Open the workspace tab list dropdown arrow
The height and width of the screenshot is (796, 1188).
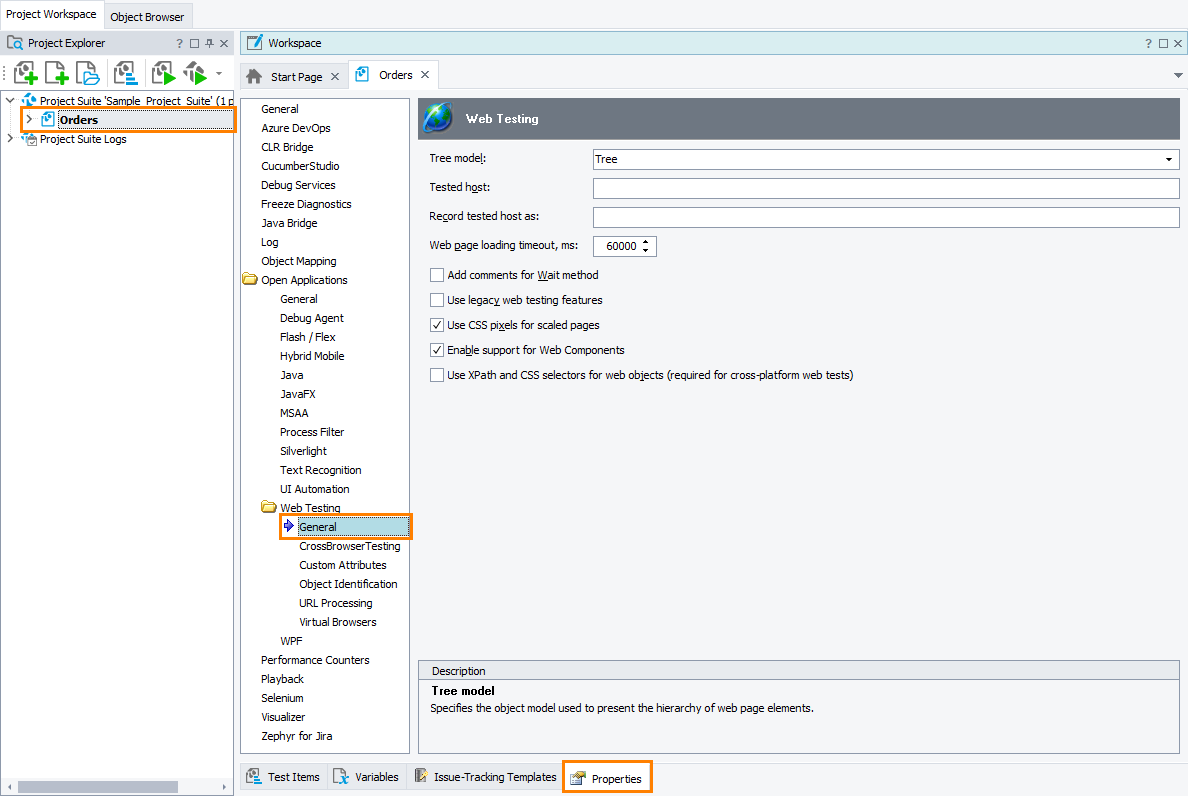click(x=1178, y=75)
